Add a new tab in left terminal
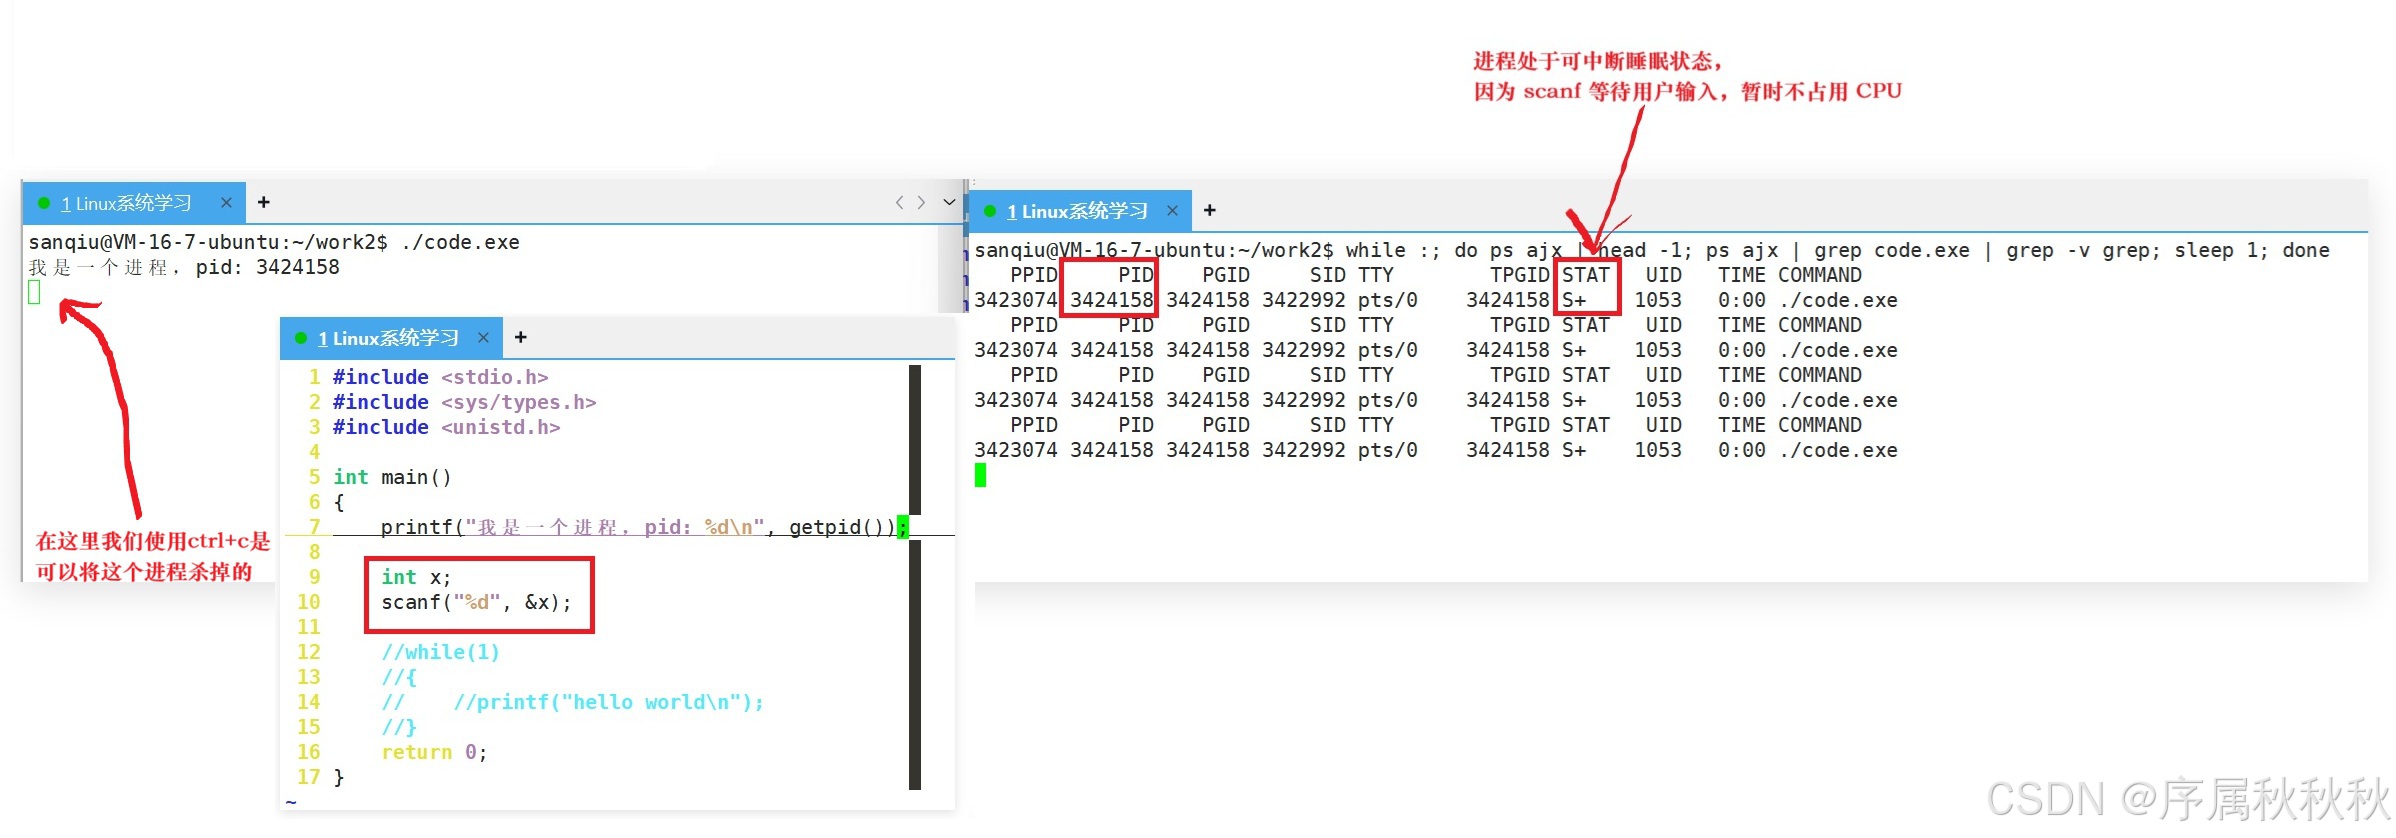 pos(264,202)
